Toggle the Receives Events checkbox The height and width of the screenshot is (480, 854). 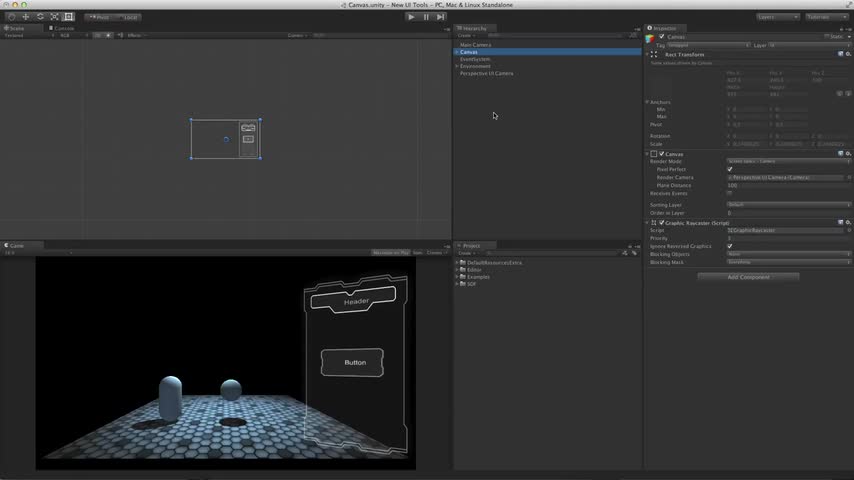(730, 193)
